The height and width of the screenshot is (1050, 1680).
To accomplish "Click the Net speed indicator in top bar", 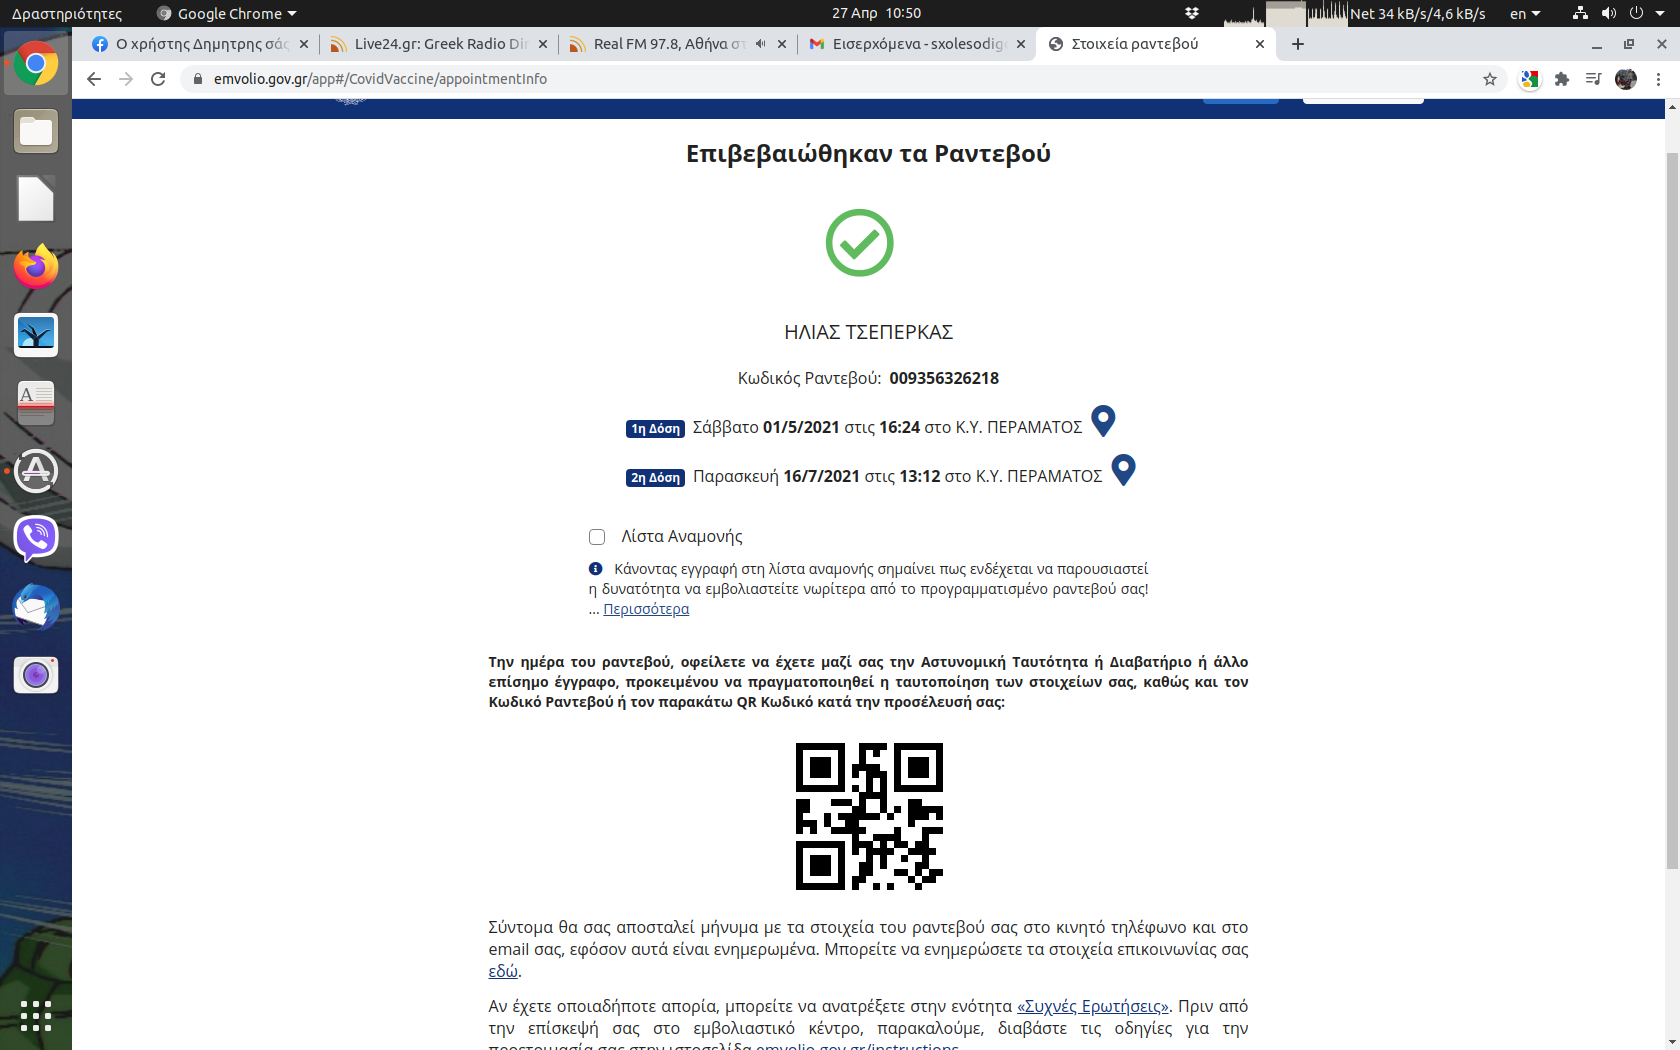I will (x=1417, y=13).
